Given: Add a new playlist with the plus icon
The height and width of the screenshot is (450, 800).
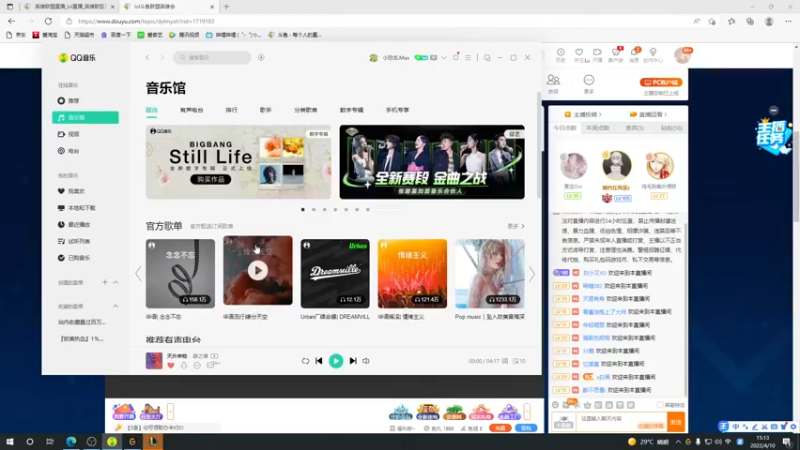Looking at the screenshot, I should [x=105, y=282].
